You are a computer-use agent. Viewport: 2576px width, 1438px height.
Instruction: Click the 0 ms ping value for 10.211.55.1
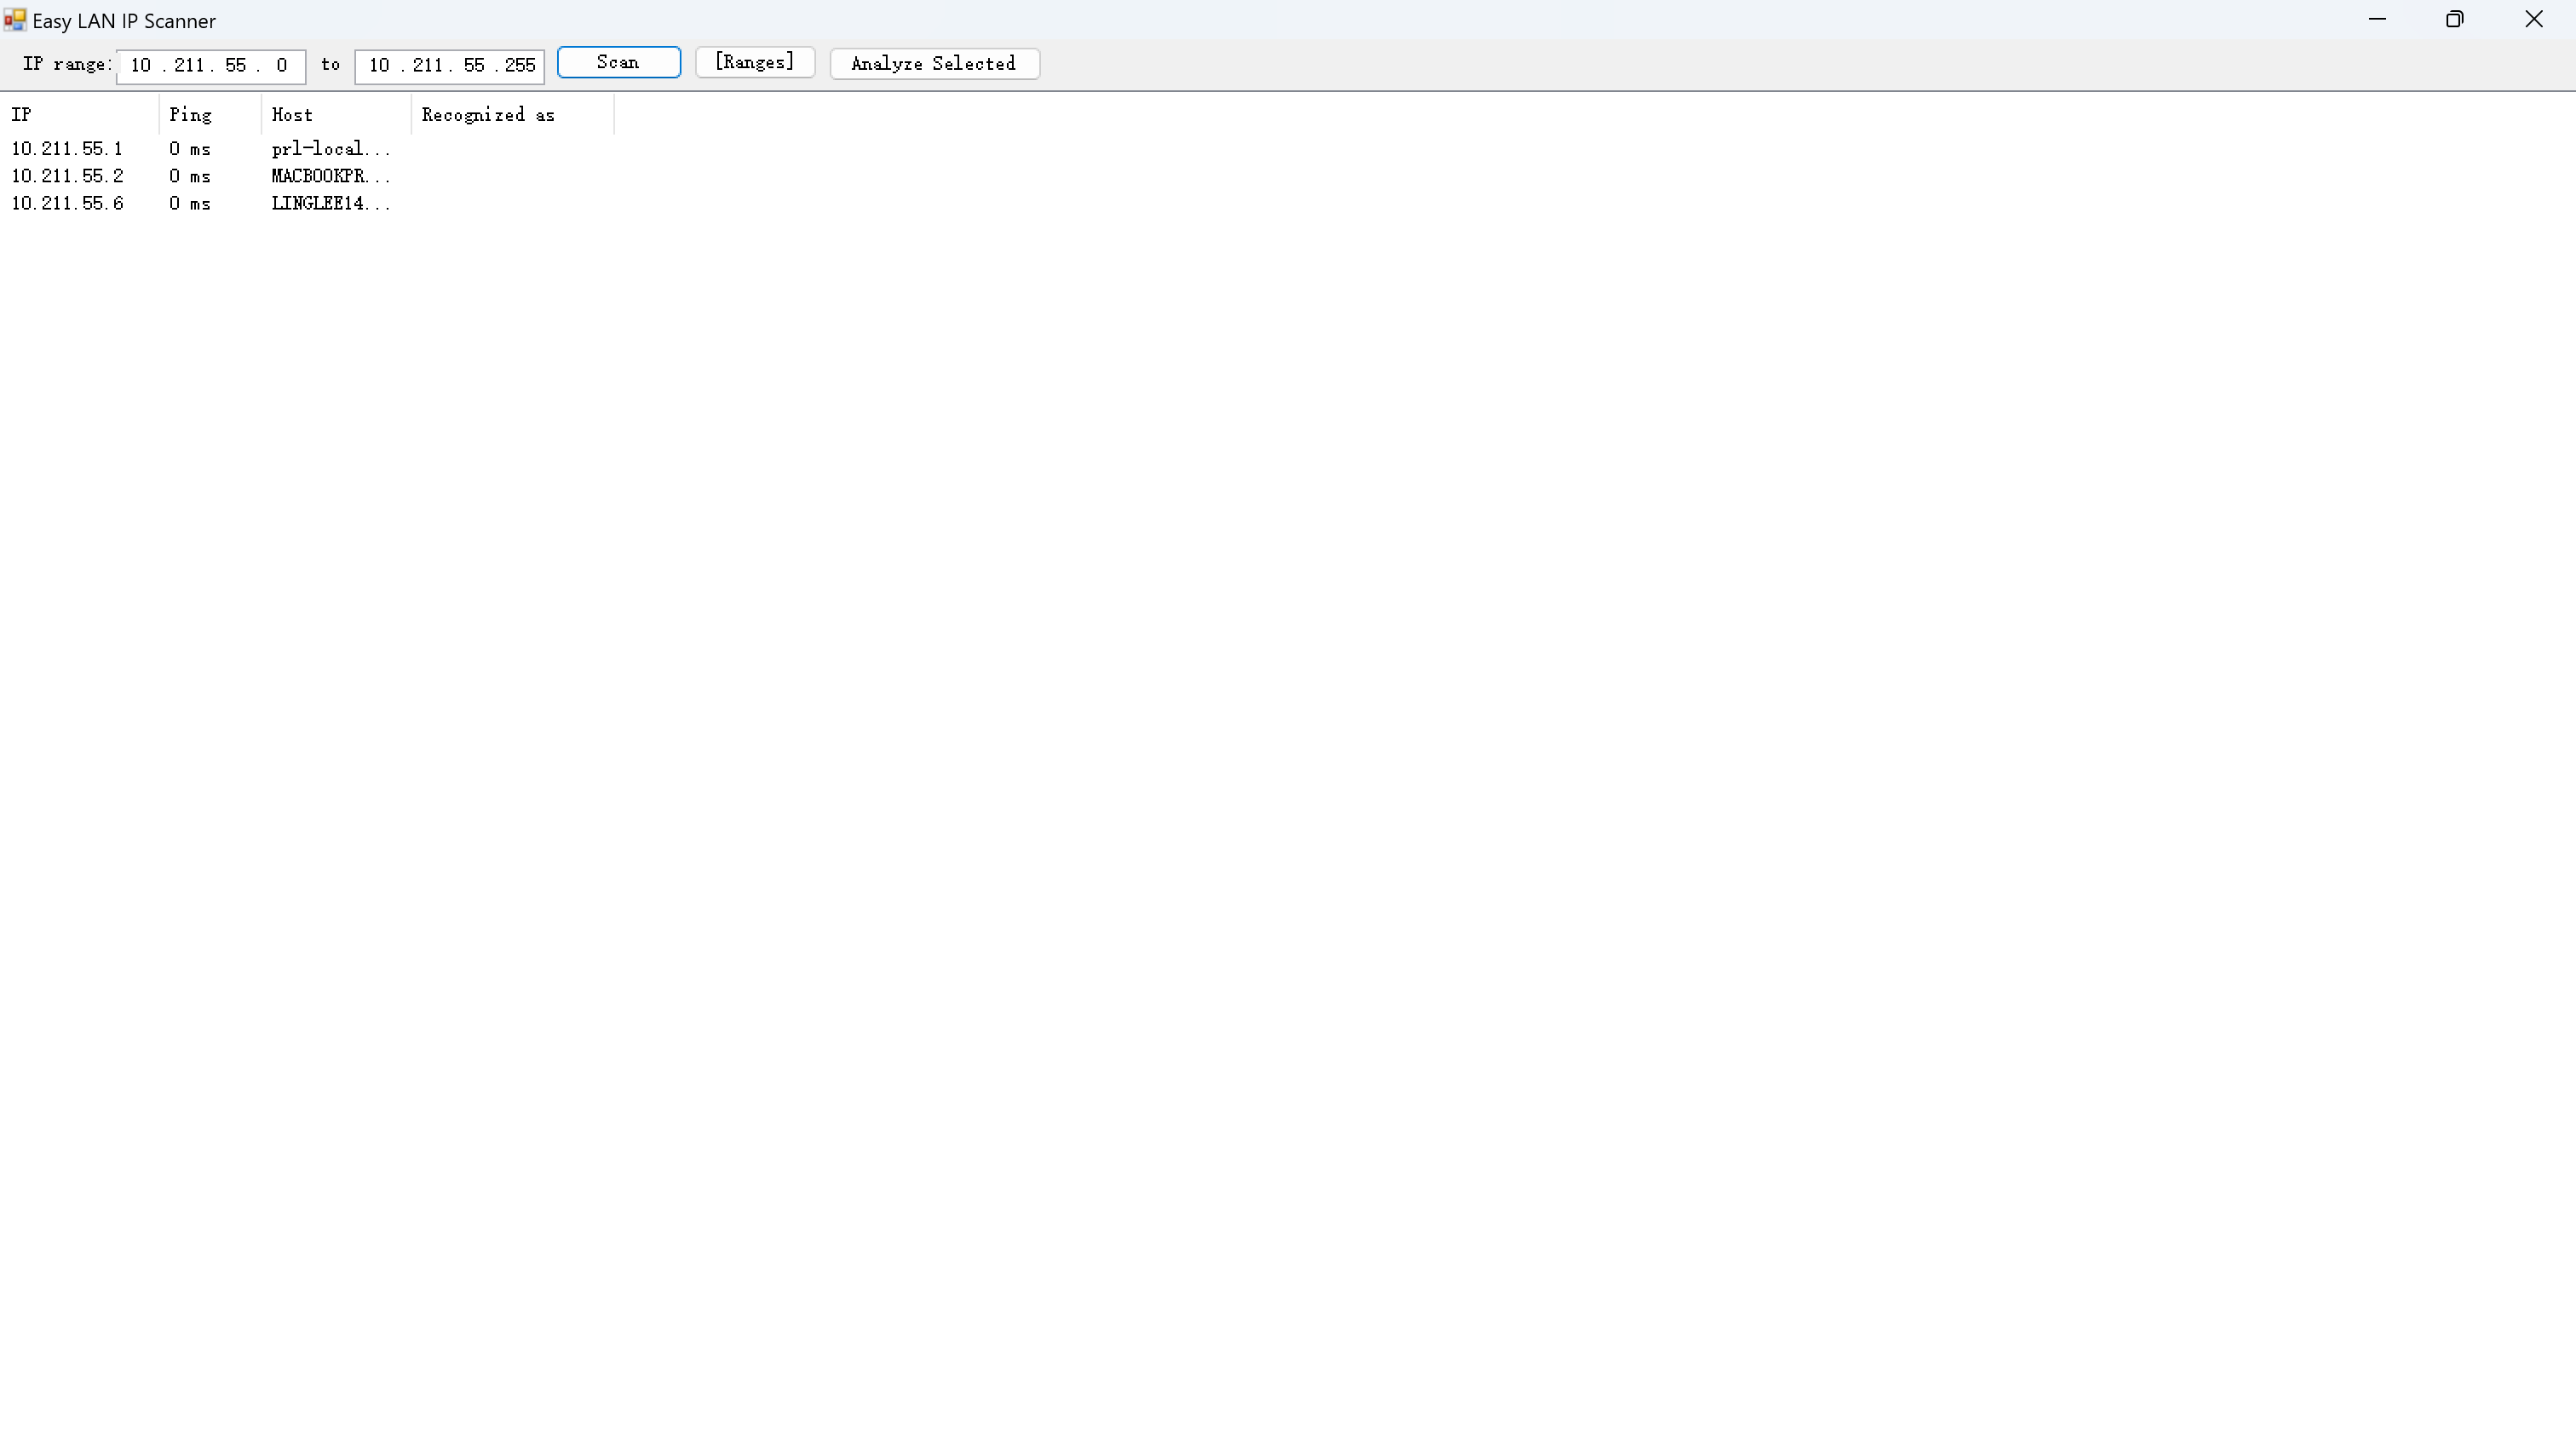(x=190, y=148)
